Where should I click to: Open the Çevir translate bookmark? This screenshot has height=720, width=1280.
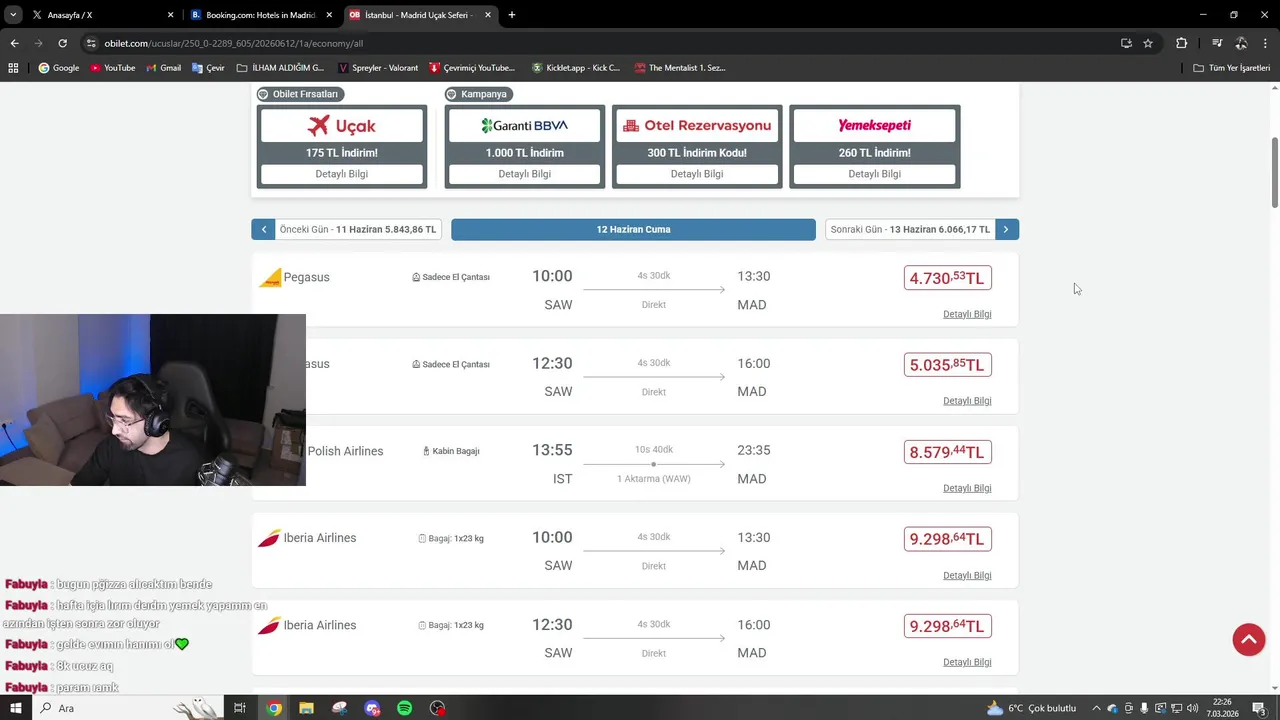pos(208,68)
